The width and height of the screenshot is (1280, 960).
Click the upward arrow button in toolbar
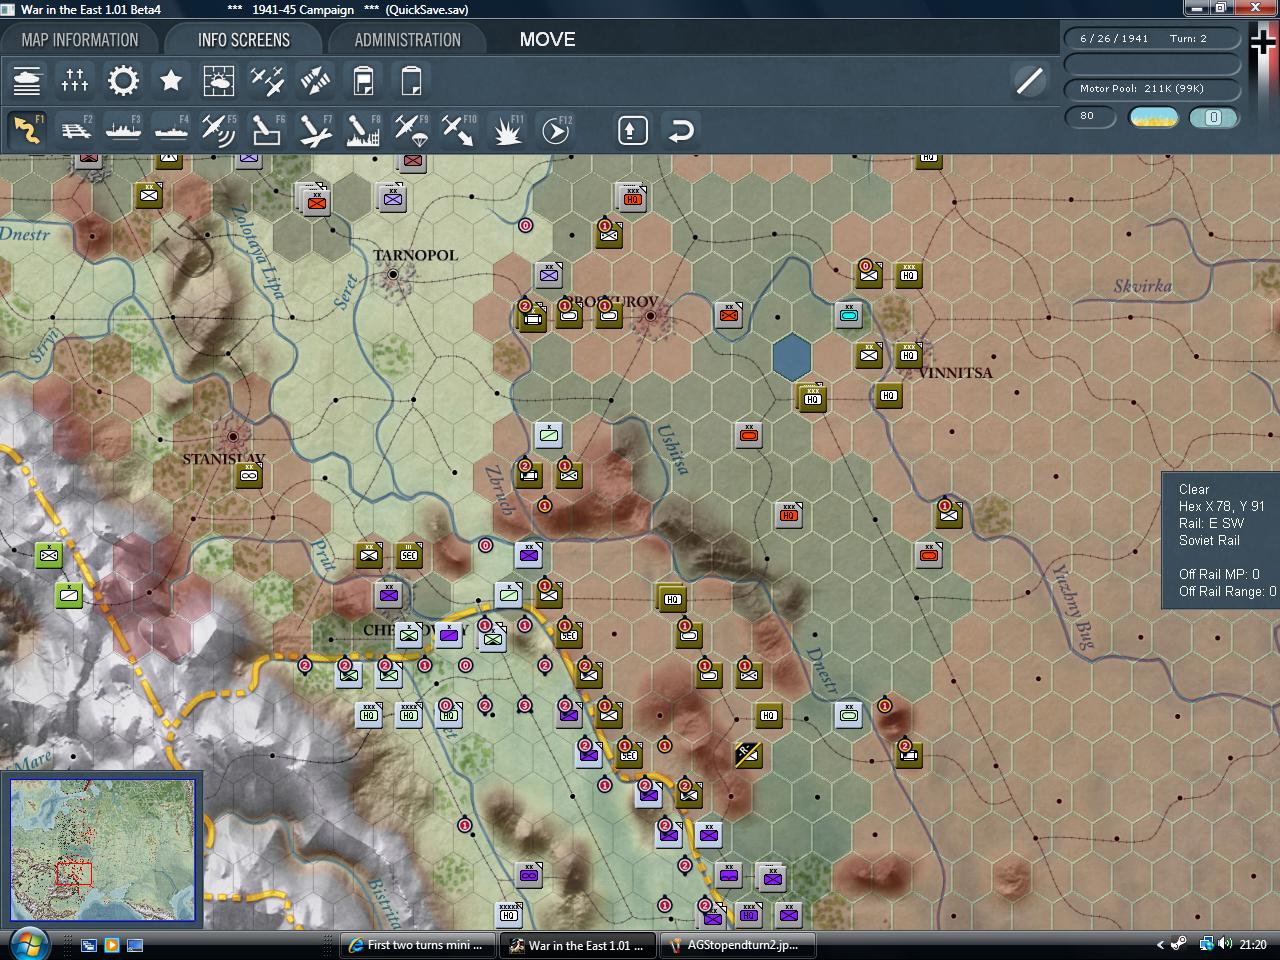(633, 130)
